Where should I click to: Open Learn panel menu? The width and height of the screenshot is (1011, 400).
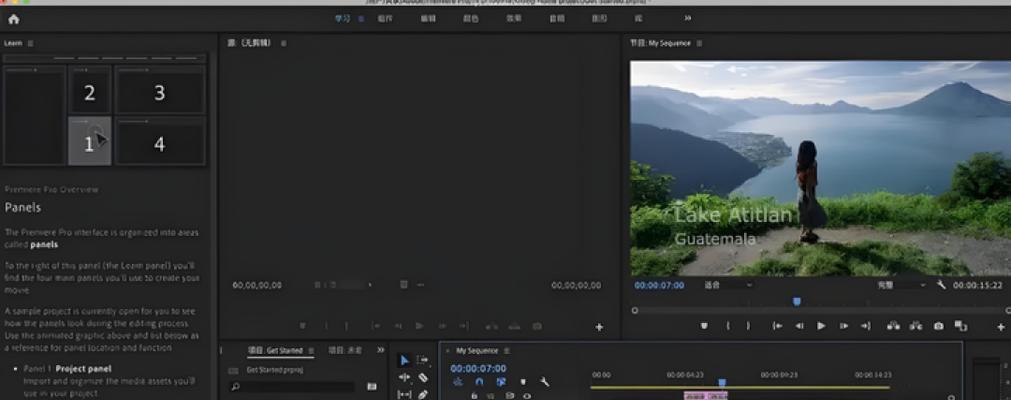[30, 43]
